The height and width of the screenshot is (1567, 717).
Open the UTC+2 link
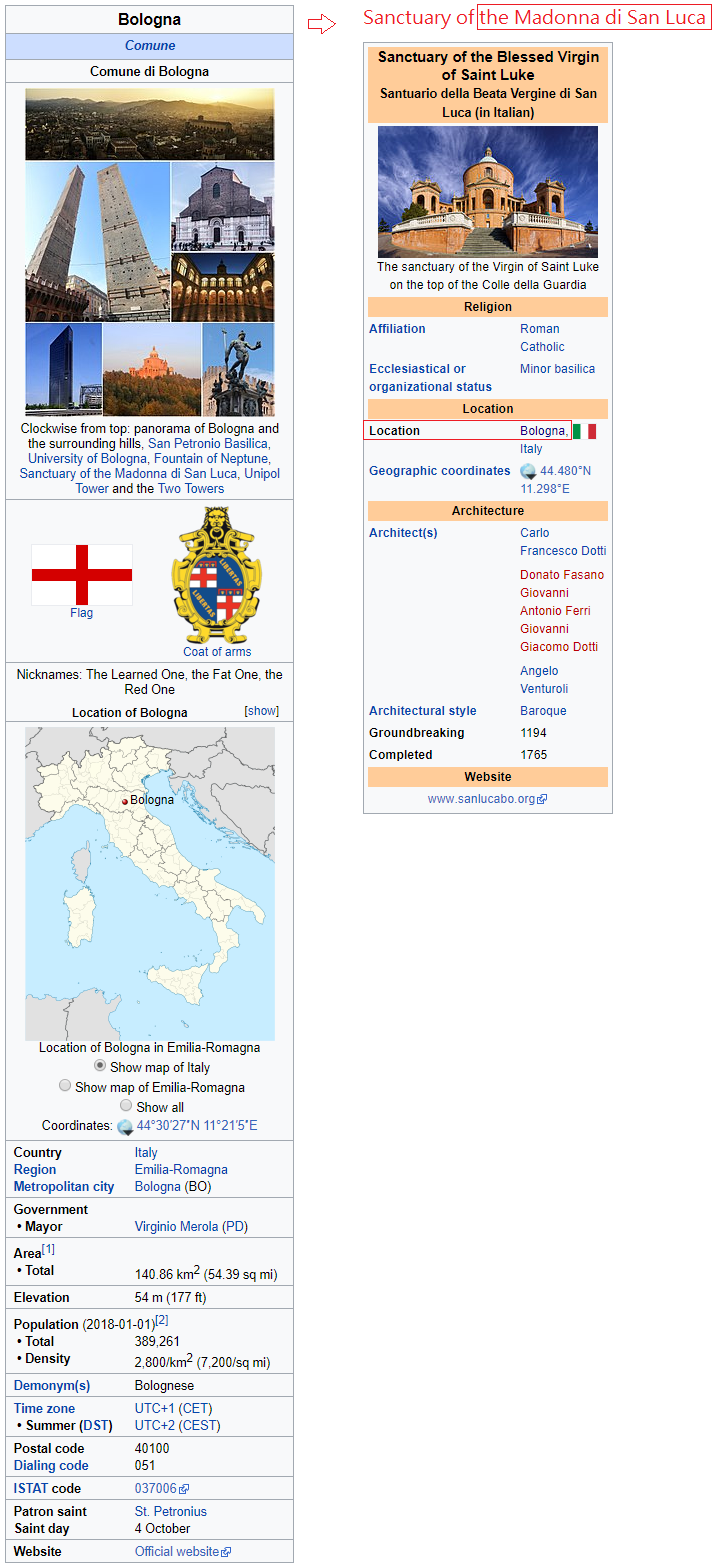(x=155, y=1426)
